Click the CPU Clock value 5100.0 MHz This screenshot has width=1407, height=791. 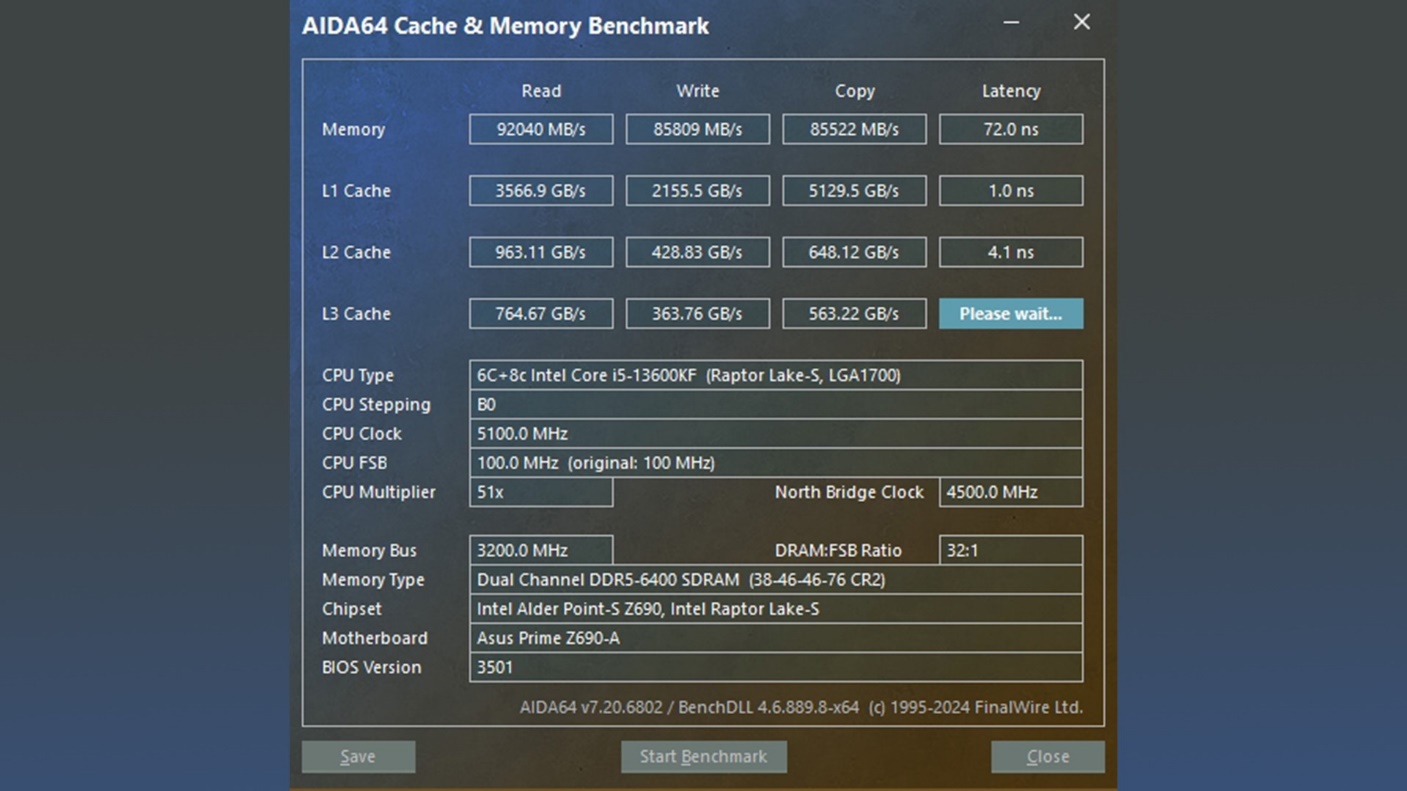pos(776,434)
